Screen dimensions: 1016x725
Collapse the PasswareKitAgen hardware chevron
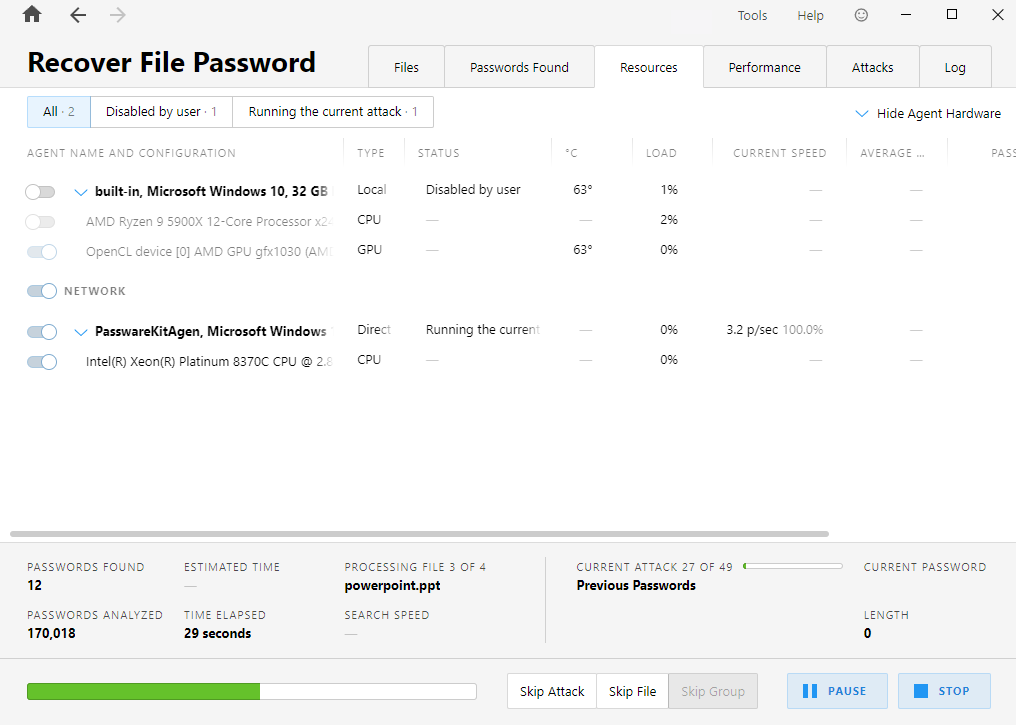pyautogui.click(x=81, y=332)
